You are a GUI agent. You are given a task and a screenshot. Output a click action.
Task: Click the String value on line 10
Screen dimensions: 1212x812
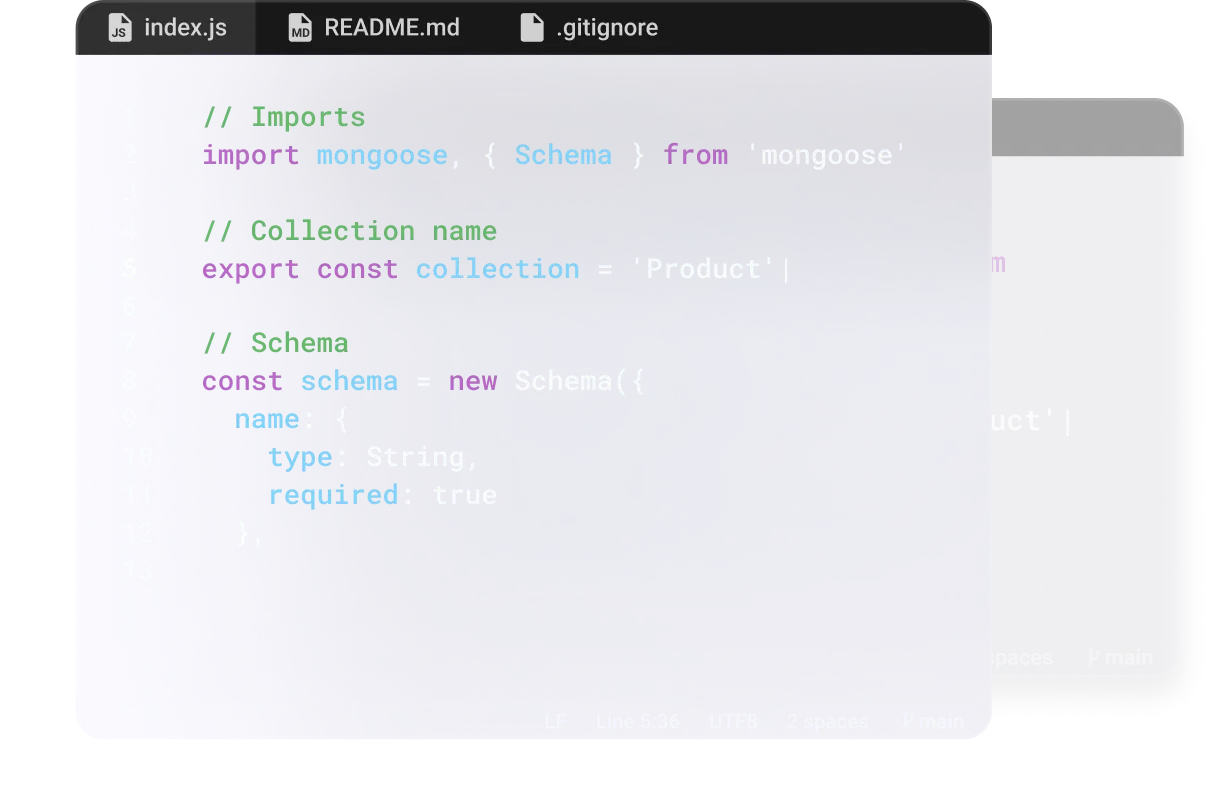point(415,457)
